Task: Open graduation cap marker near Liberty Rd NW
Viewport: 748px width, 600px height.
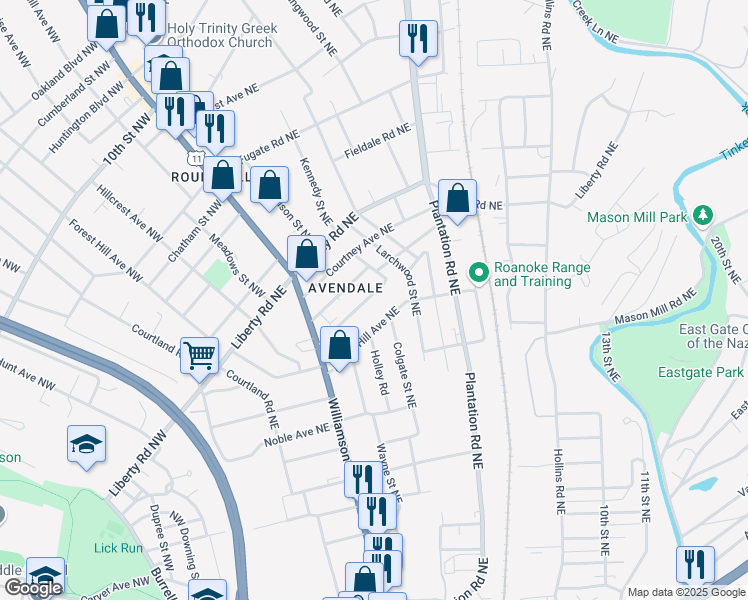Action: click(x=86, y=444)
